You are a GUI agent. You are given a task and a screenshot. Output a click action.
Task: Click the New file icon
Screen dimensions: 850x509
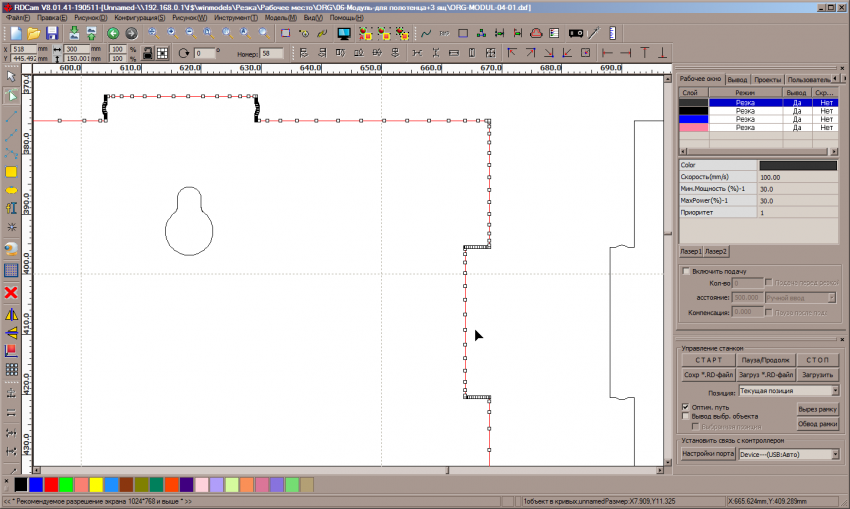click(16, 33)
